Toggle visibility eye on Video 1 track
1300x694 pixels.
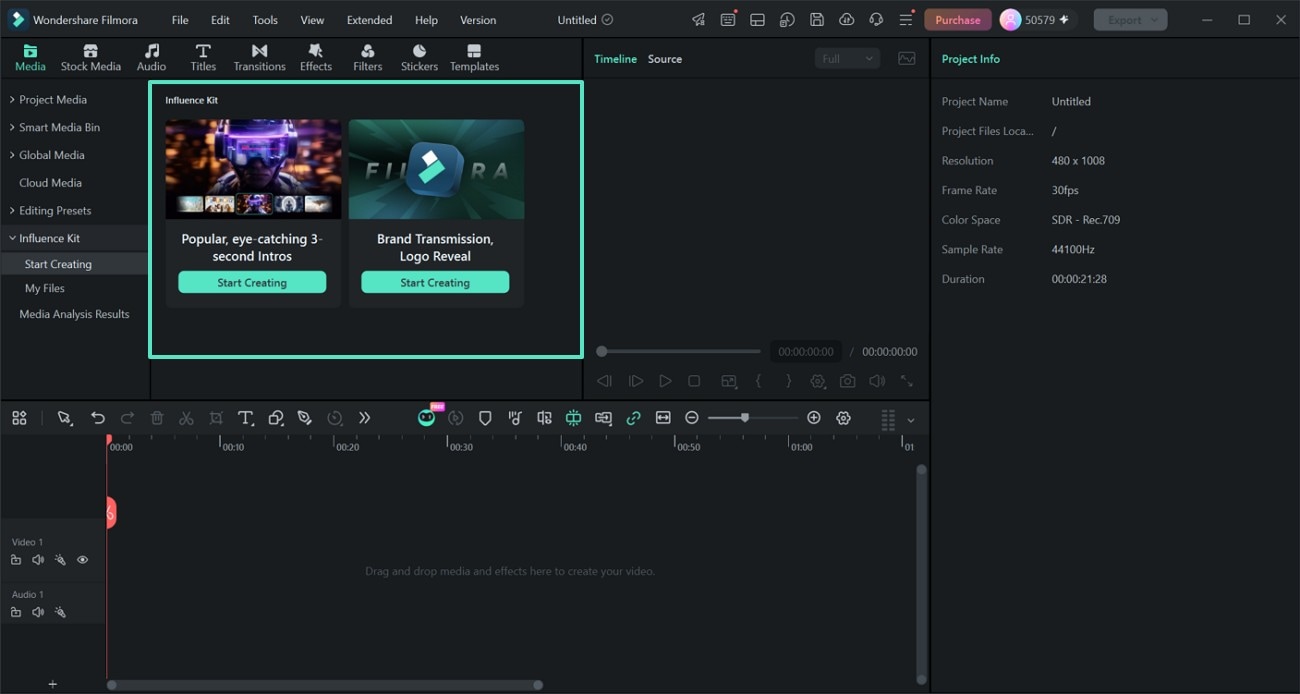click(x=83, y=560)
